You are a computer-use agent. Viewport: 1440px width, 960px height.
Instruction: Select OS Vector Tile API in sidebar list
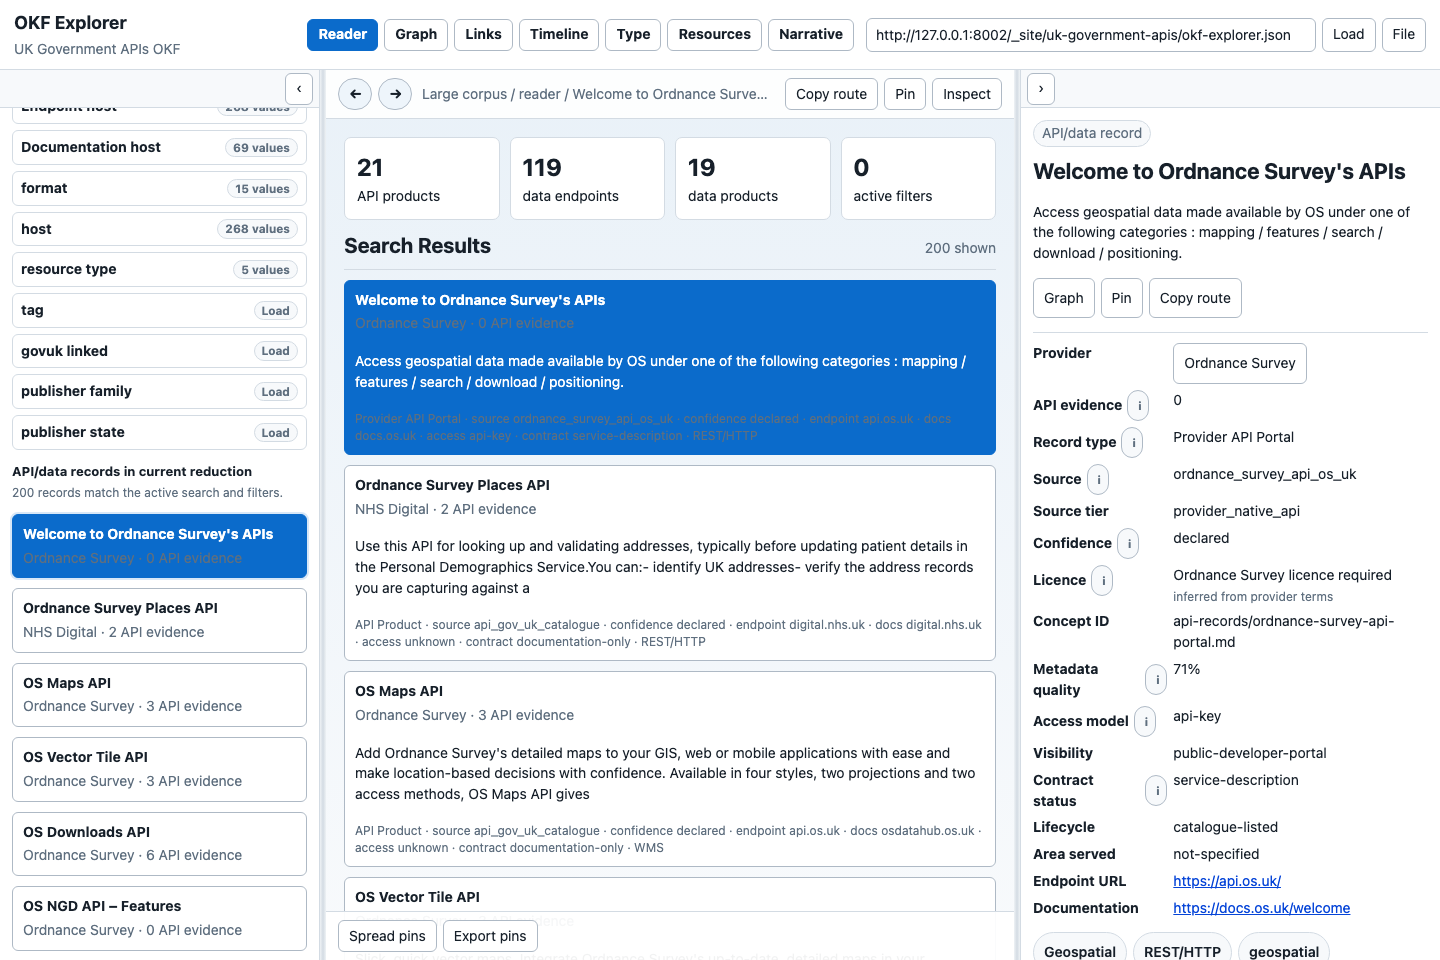point(160,769)
